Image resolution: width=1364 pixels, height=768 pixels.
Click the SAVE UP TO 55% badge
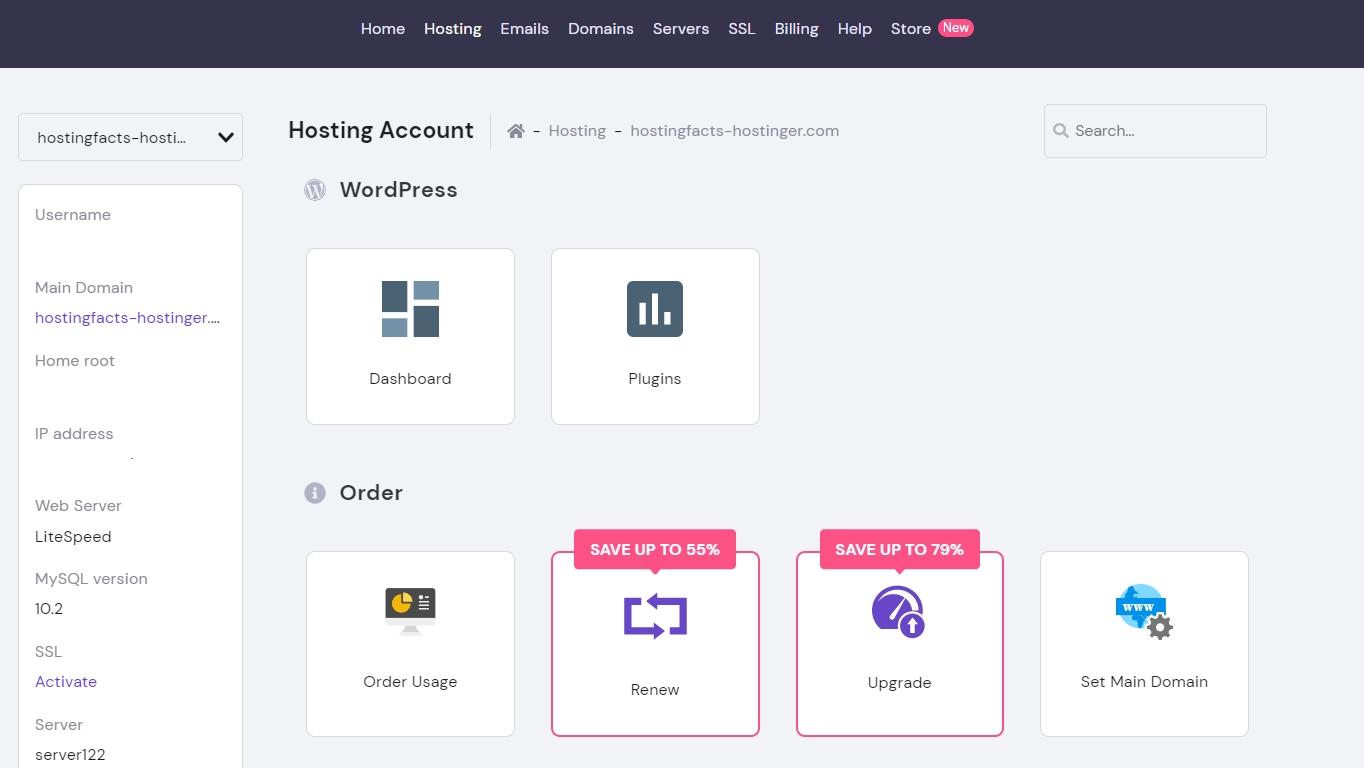pos(655,549)
